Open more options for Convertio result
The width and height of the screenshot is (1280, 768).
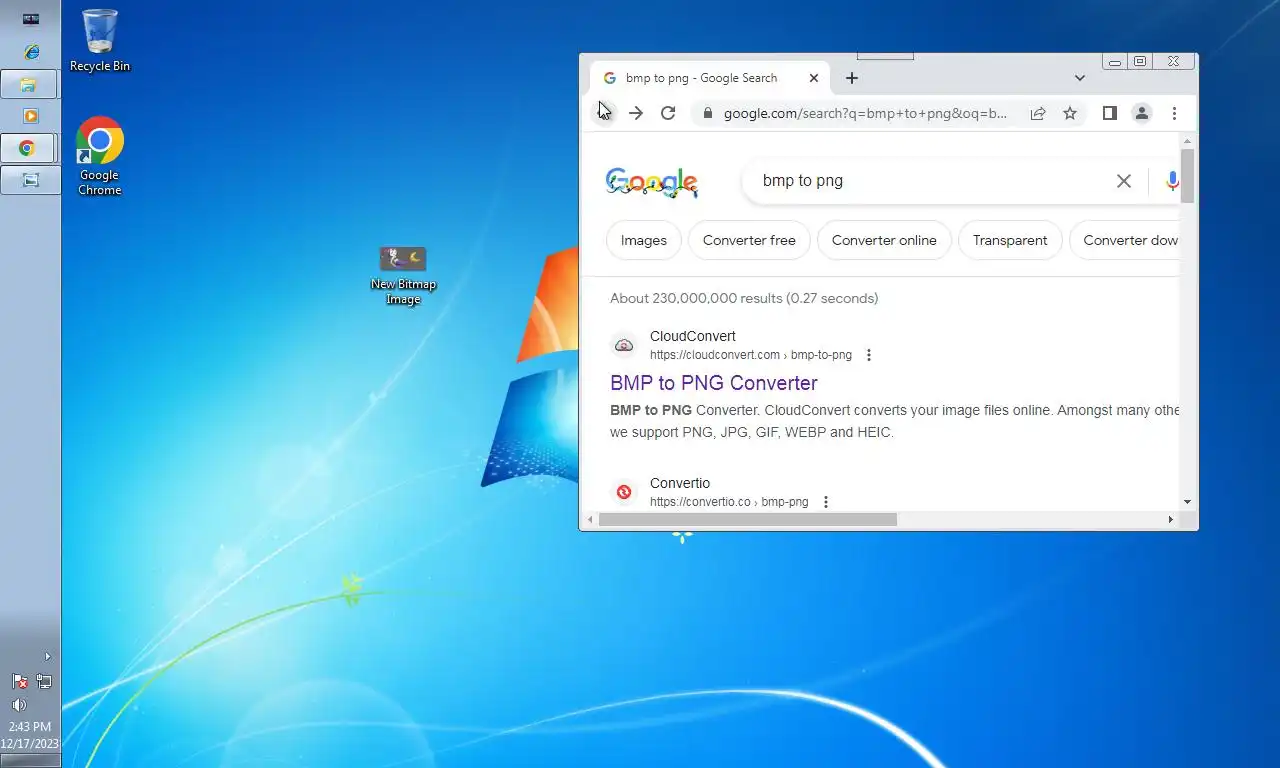[x=825, y=502]
